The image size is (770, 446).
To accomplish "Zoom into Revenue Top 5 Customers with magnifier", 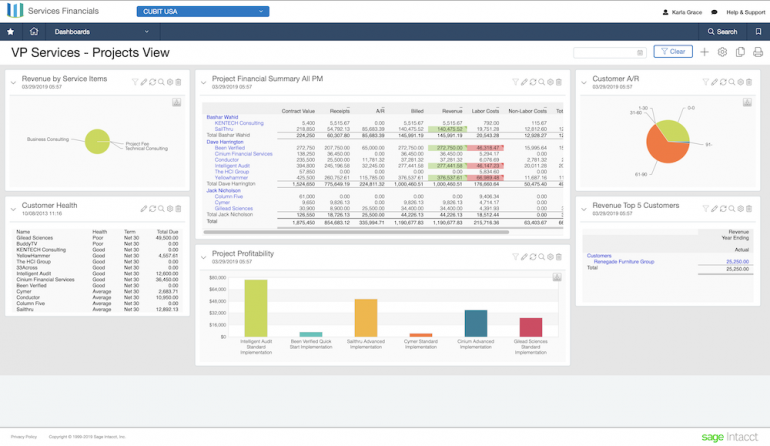I will 732,209.
